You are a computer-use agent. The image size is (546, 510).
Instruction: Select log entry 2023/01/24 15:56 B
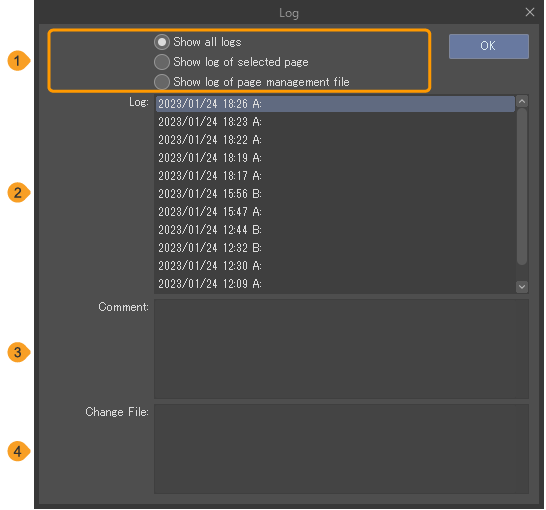(335, 194)
